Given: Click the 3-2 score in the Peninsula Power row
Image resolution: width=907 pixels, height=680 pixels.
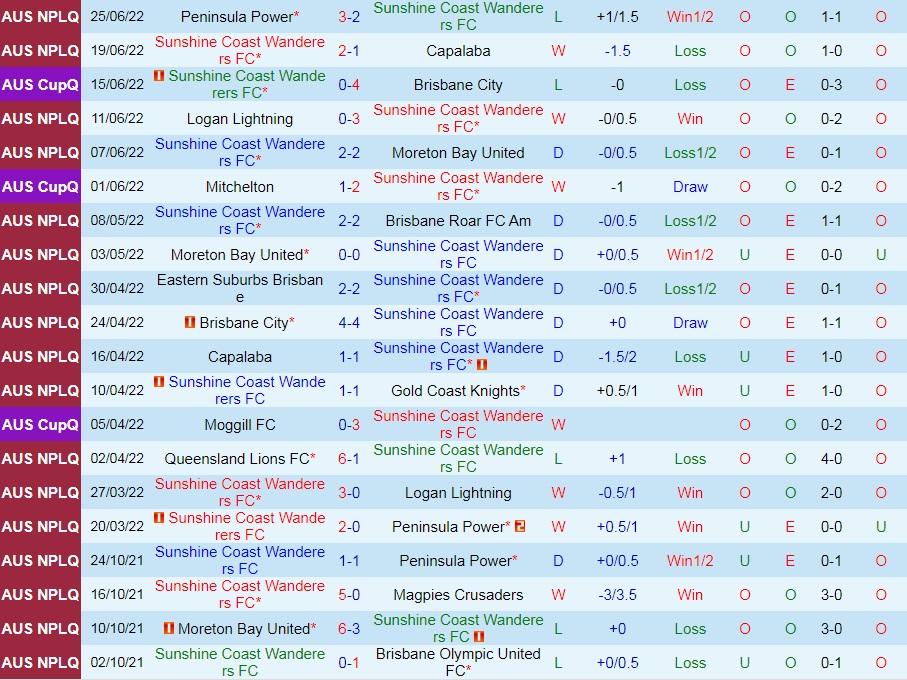Looking at the screenshot, I should coord(348,17).
